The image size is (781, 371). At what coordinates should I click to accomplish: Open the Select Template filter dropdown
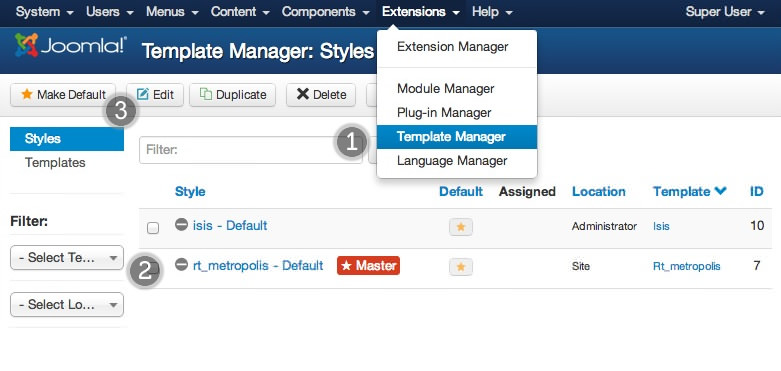click(67, 257)
